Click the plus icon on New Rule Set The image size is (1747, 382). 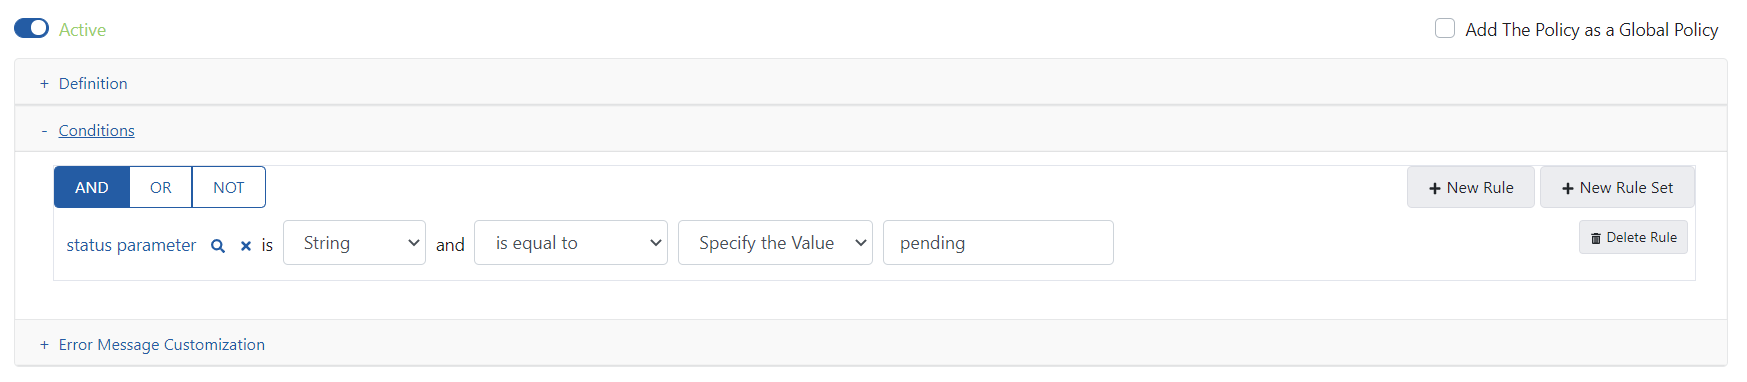pos(1568,188)
